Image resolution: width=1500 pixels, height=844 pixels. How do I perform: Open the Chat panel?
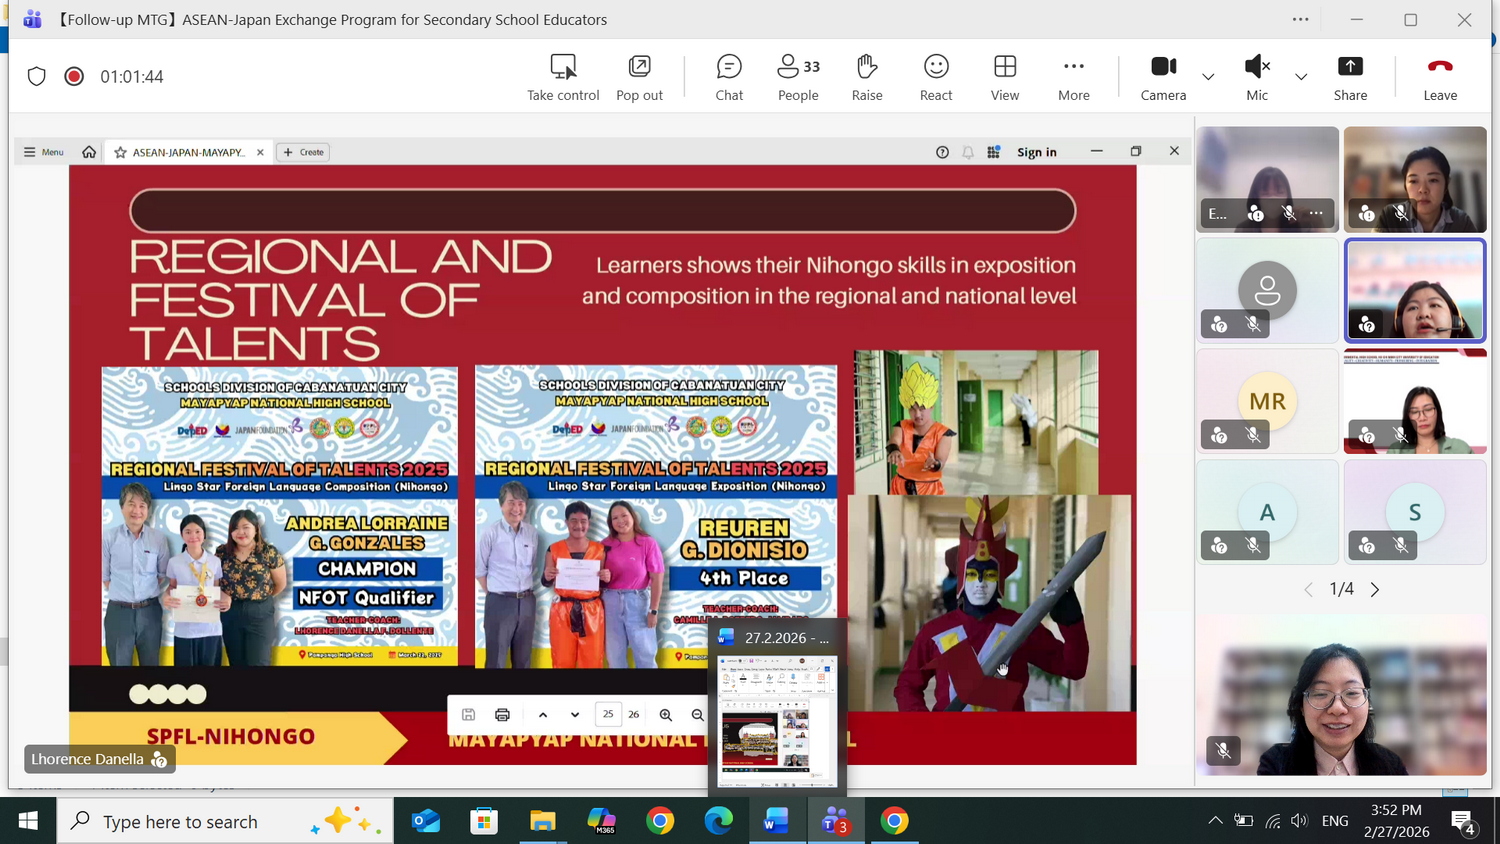click(729, 77)
